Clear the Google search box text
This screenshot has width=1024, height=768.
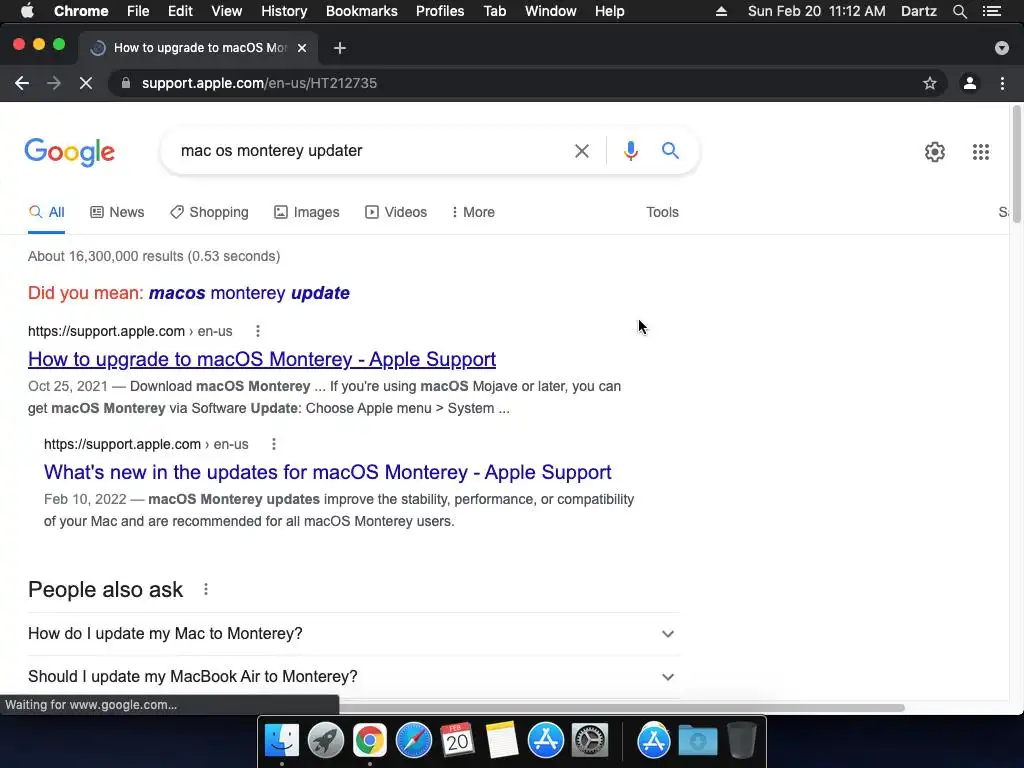tap(581, 151)
